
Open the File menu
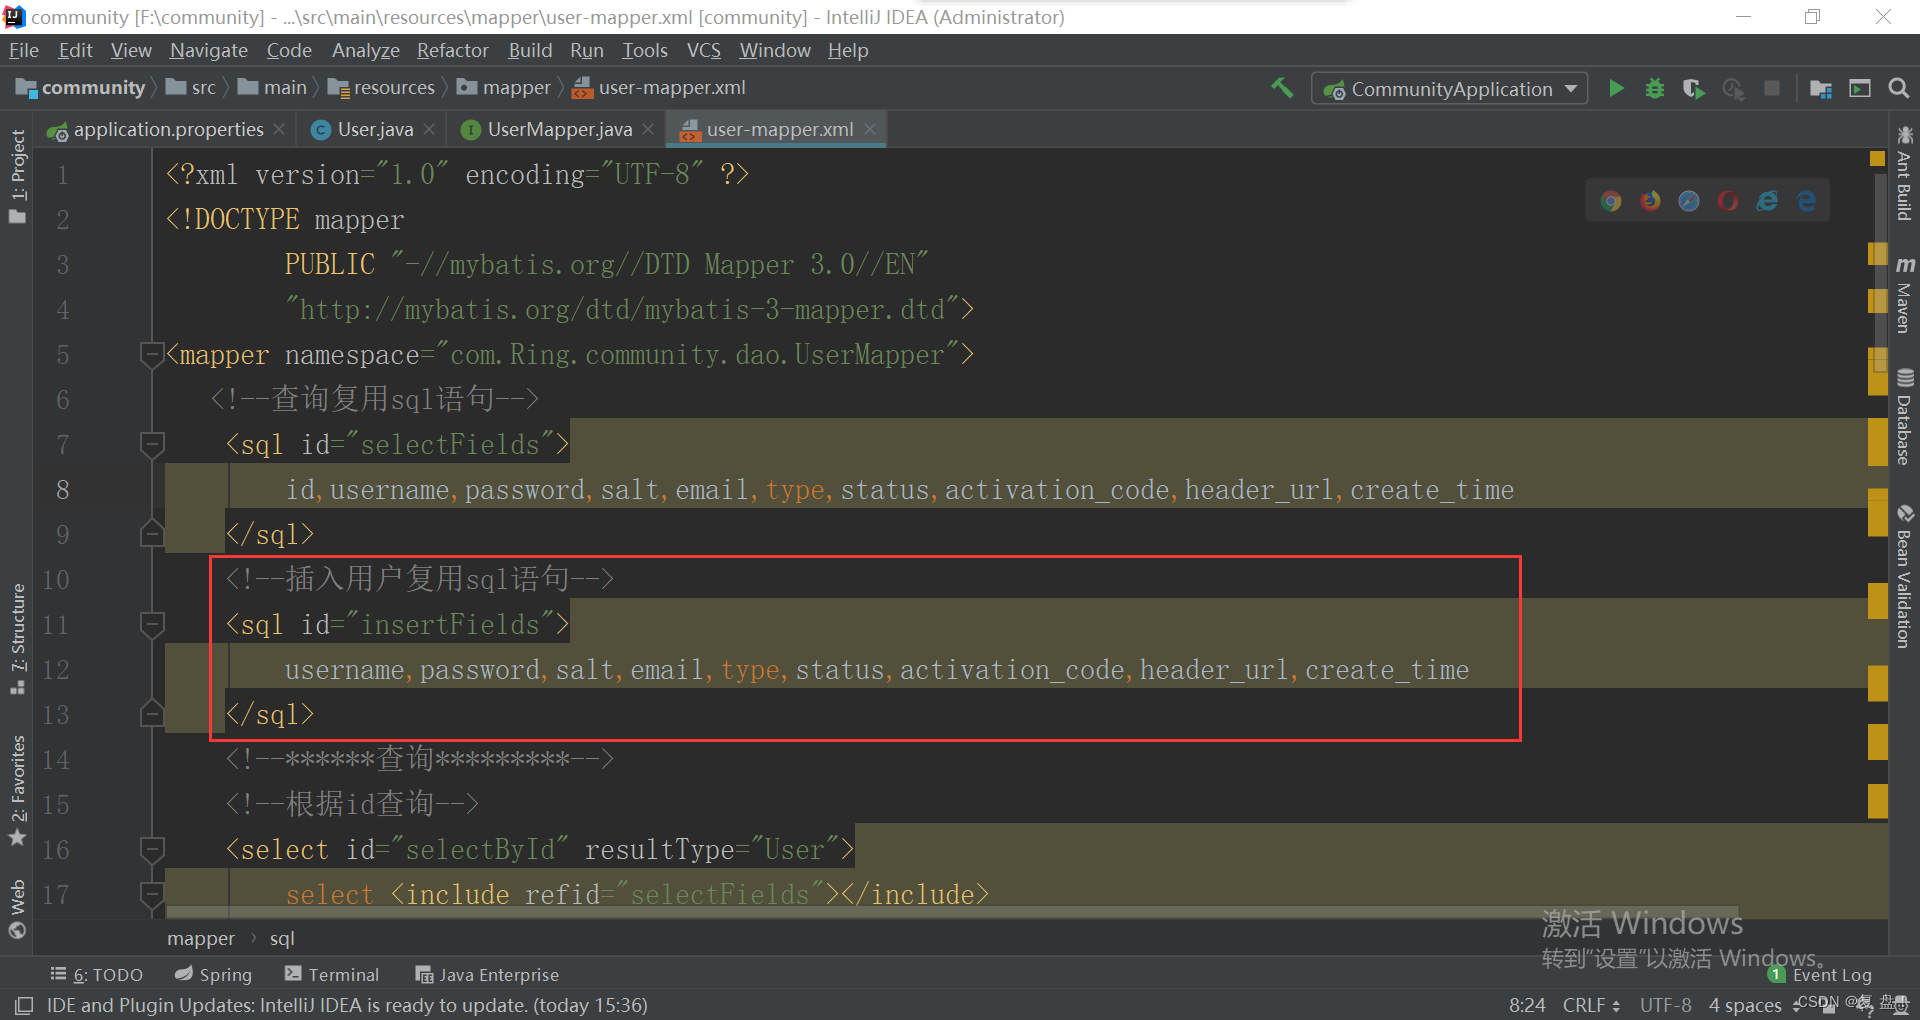pyautogui.click(x=23, y=50)
